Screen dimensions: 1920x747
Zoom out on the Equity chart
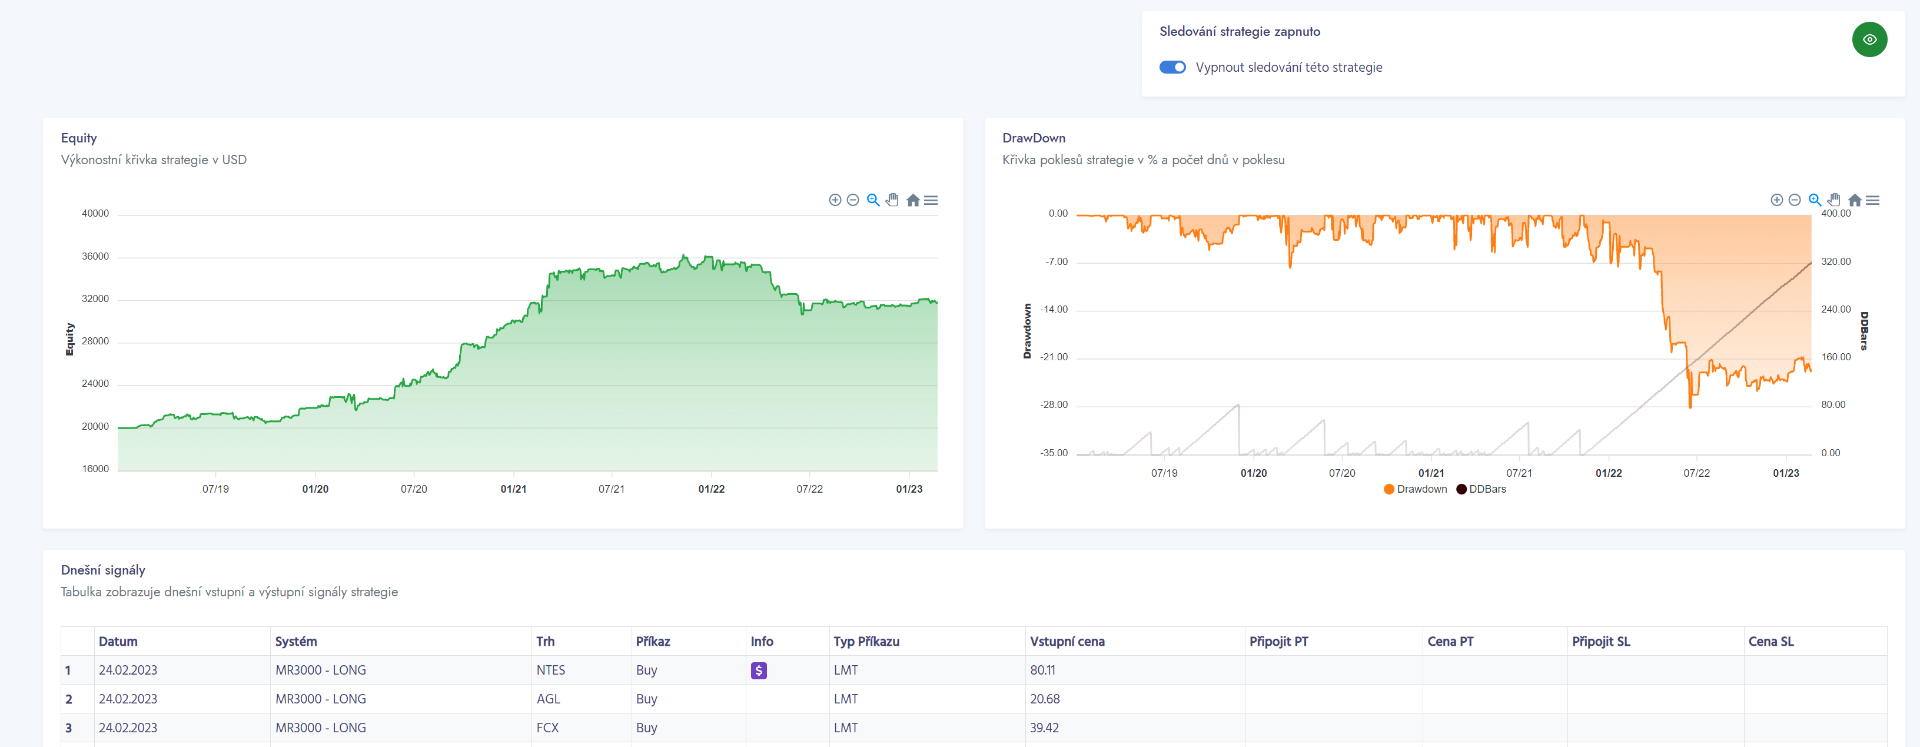853,200
